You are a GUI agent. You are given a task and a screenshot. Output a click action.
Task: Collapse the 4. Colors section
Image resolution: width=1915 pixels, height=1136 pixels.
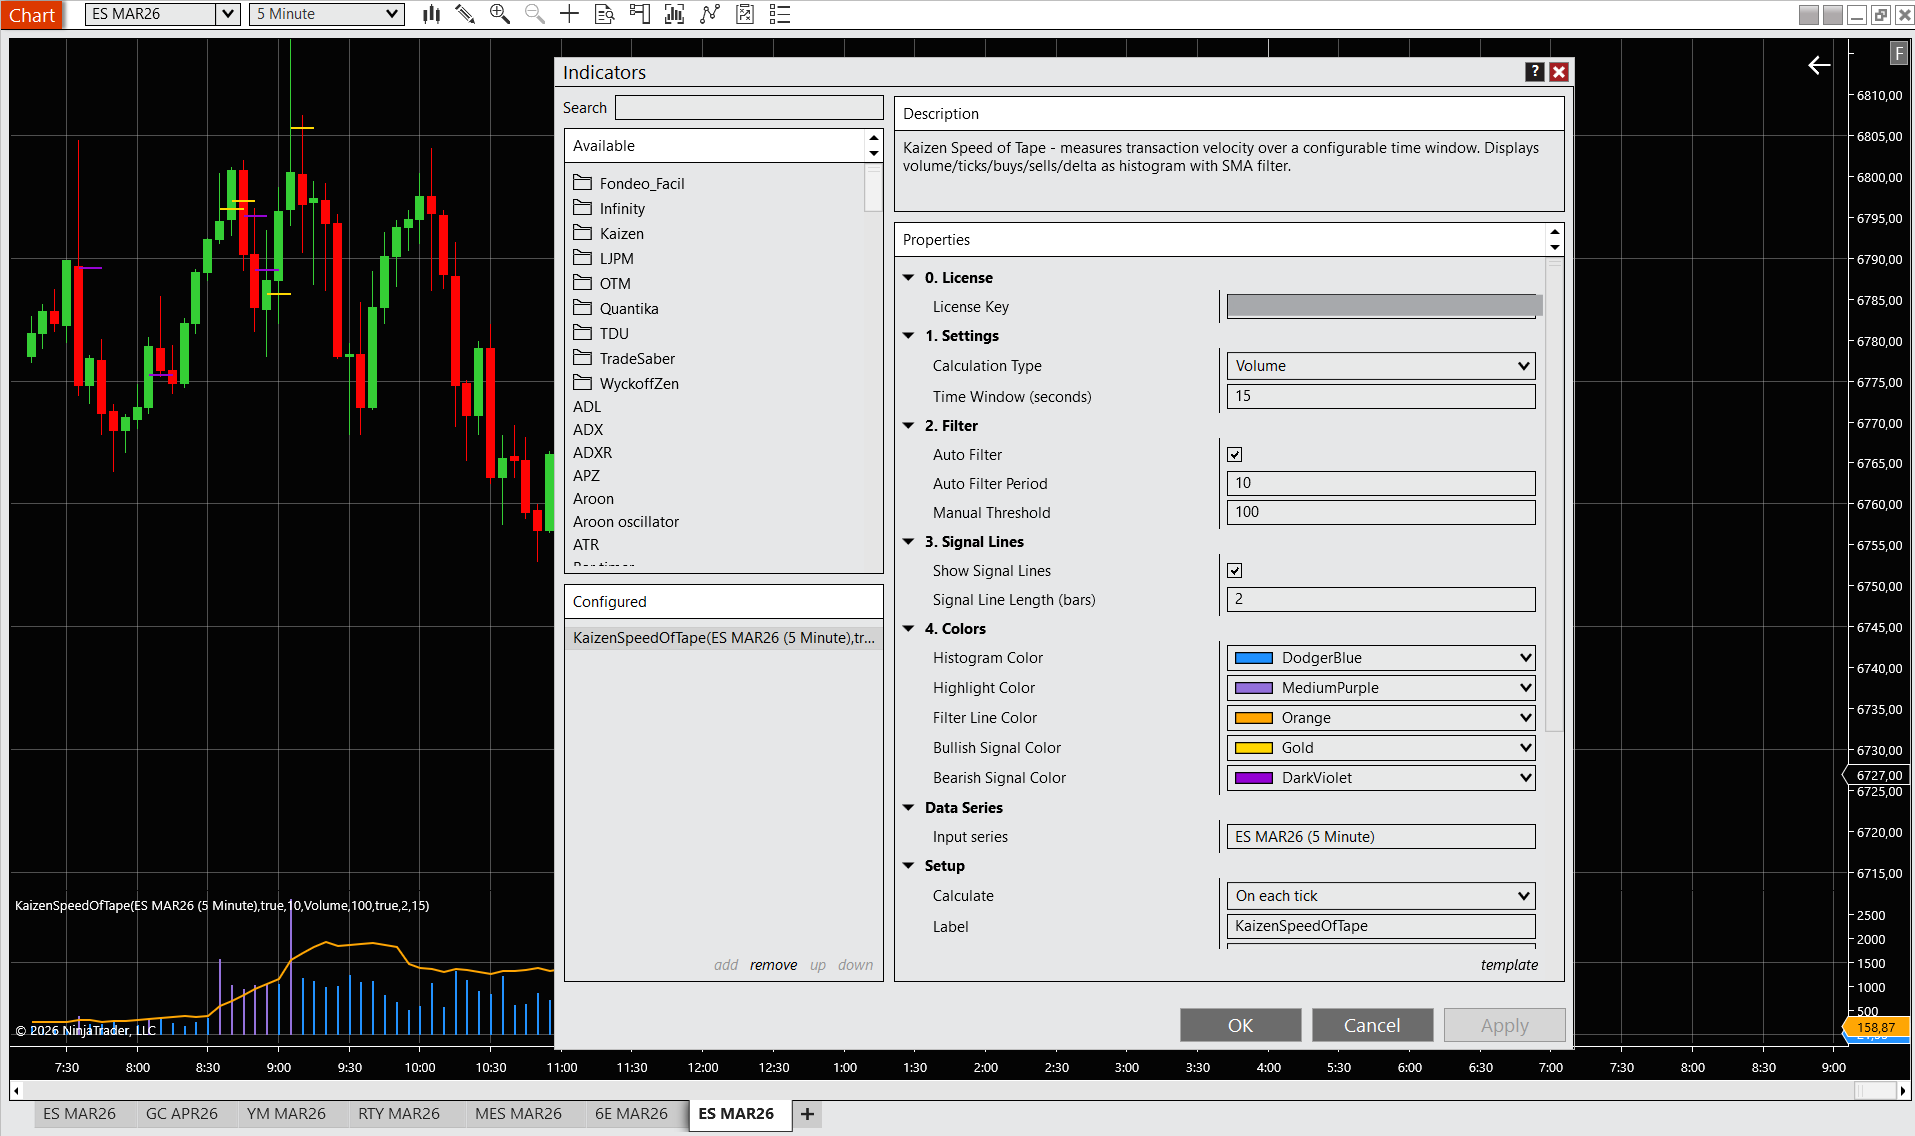[x=908, y=629]
